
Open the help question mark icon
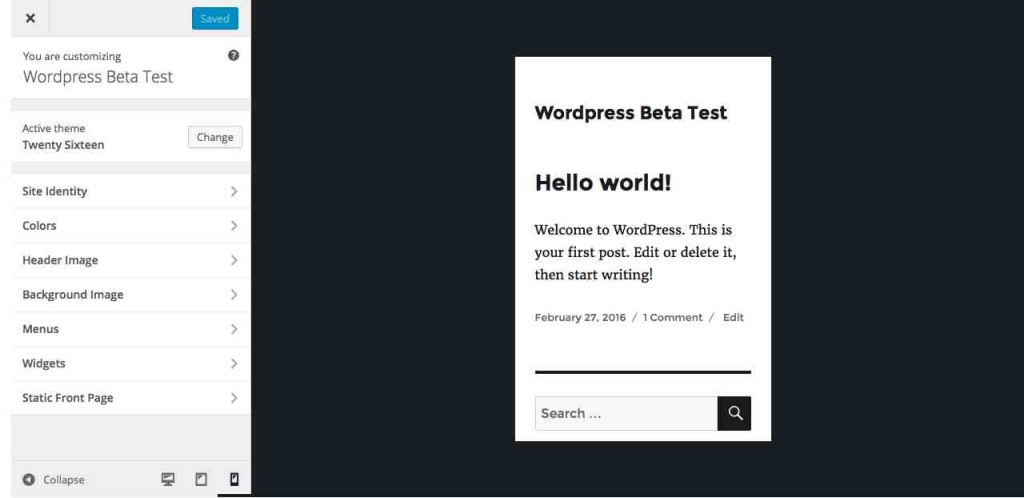coord(233,55)
